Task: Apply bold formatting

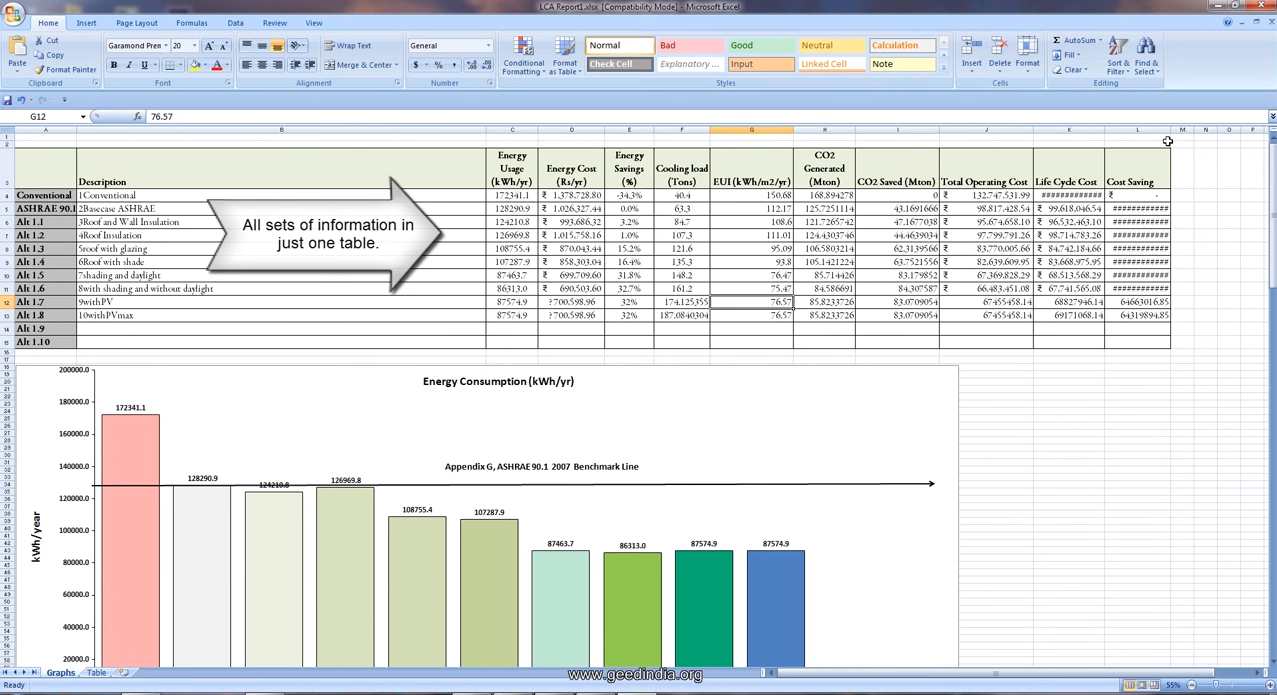Action: 116,64
